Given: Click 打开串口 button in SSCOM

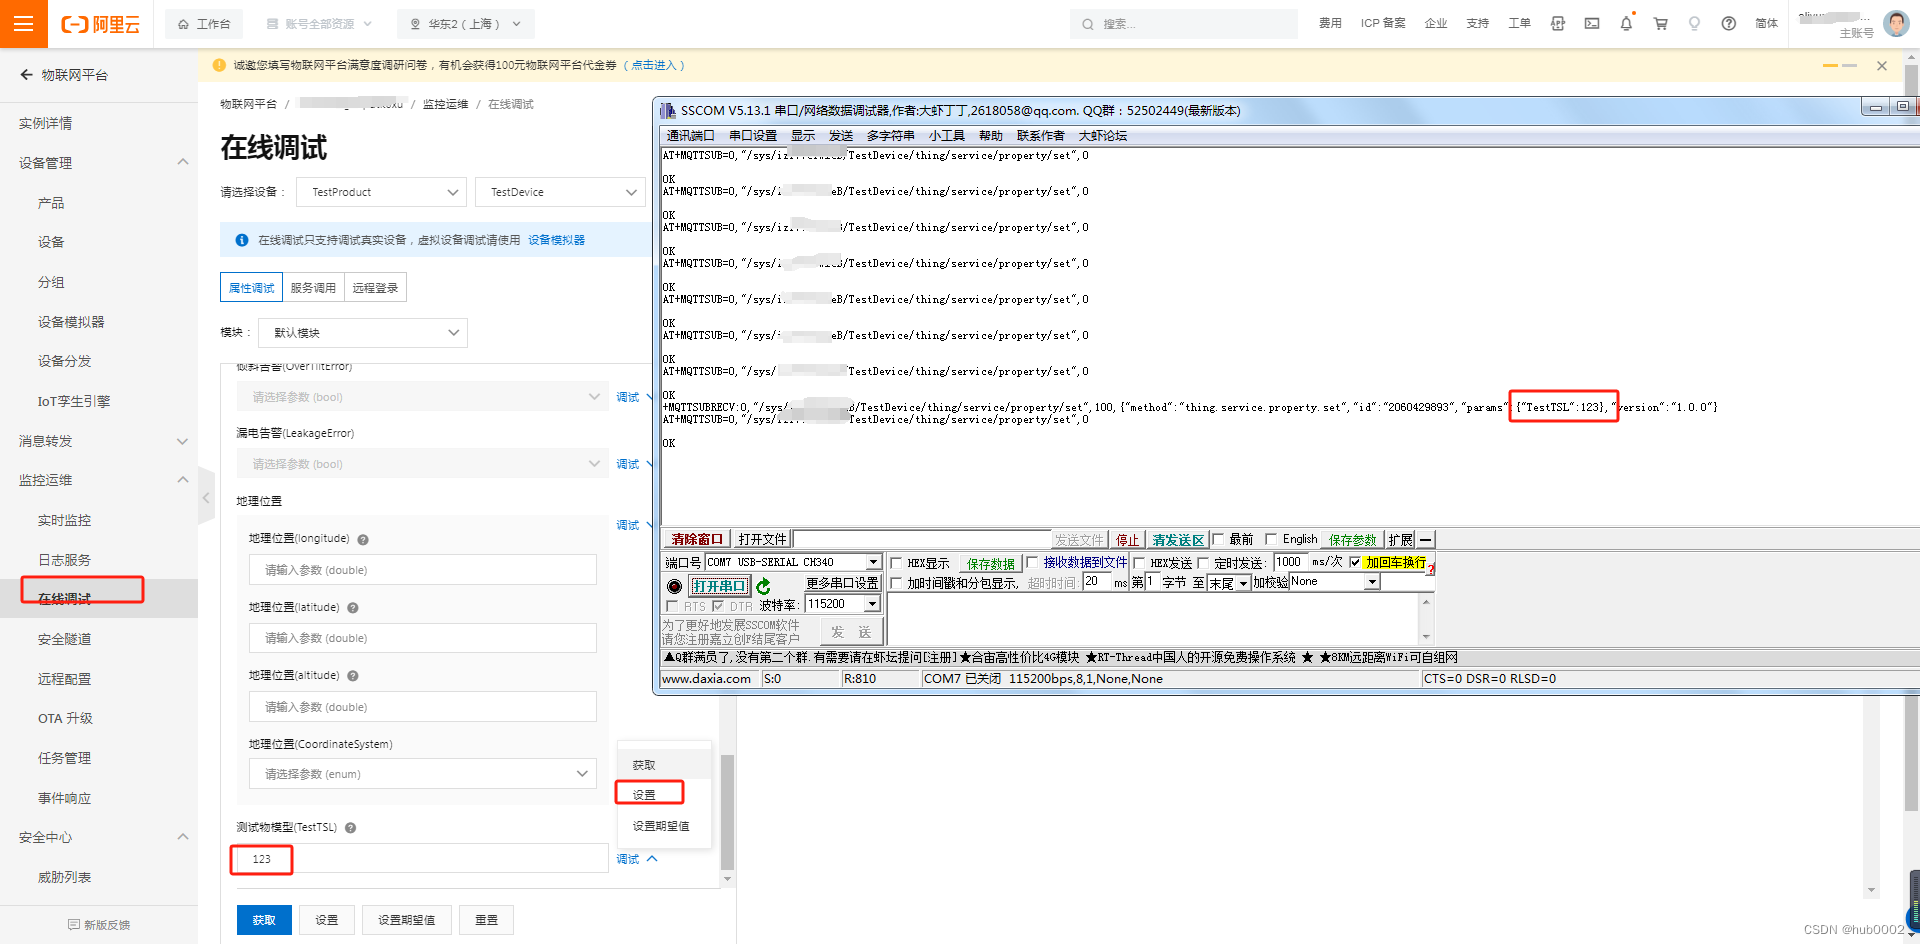Looking at the screenshot, I should (x=719, y=586).
